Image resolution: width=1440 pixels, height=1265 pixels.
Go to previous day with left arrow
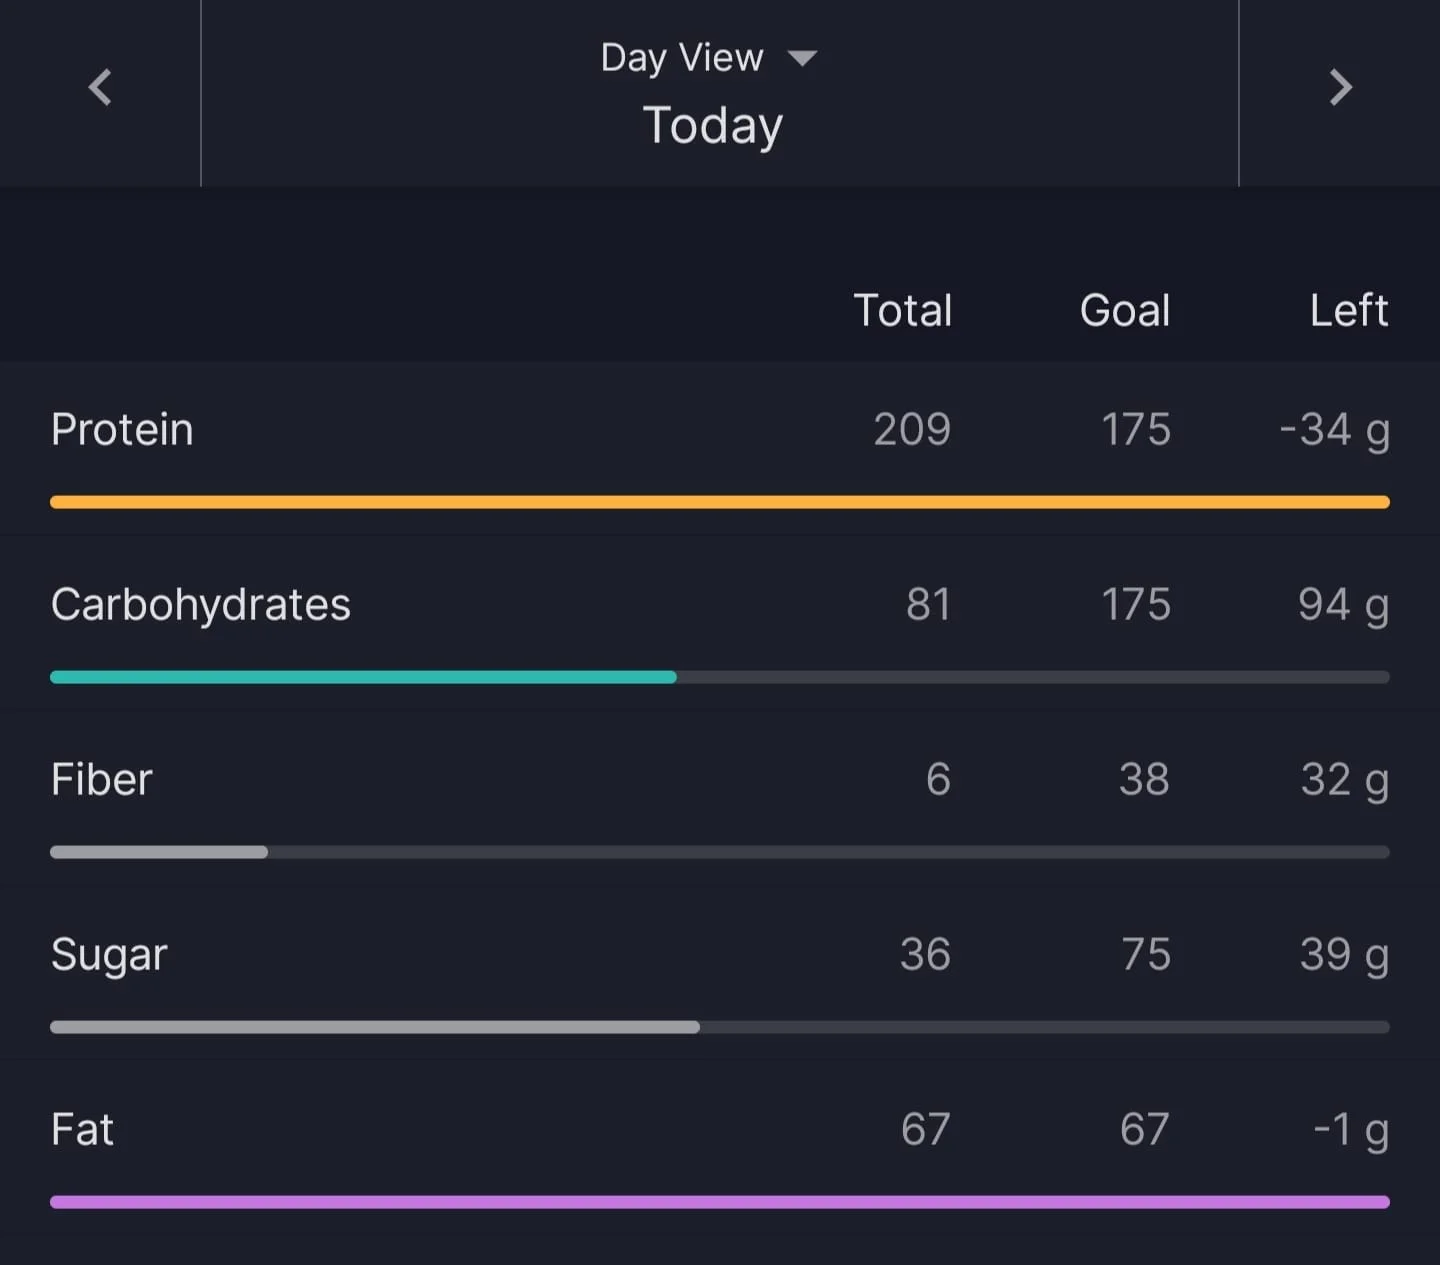pos(100,88)
